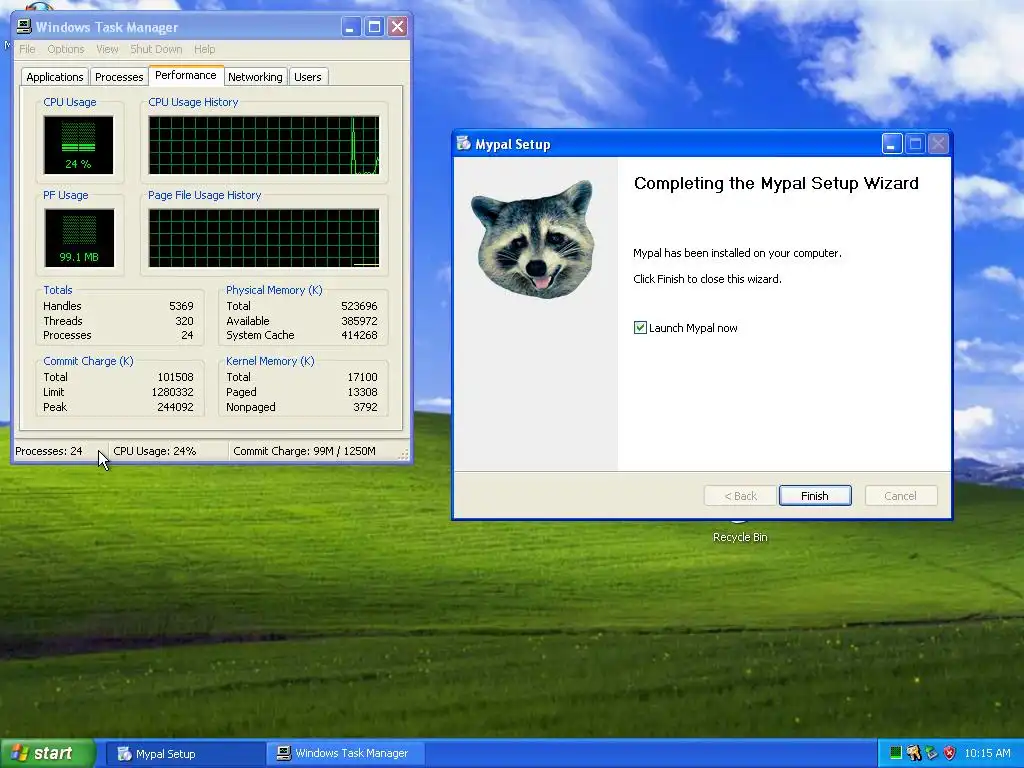Screen dimensions: 1024x768
Task: Click the Task Manager title bar icon
Action: 24,27
